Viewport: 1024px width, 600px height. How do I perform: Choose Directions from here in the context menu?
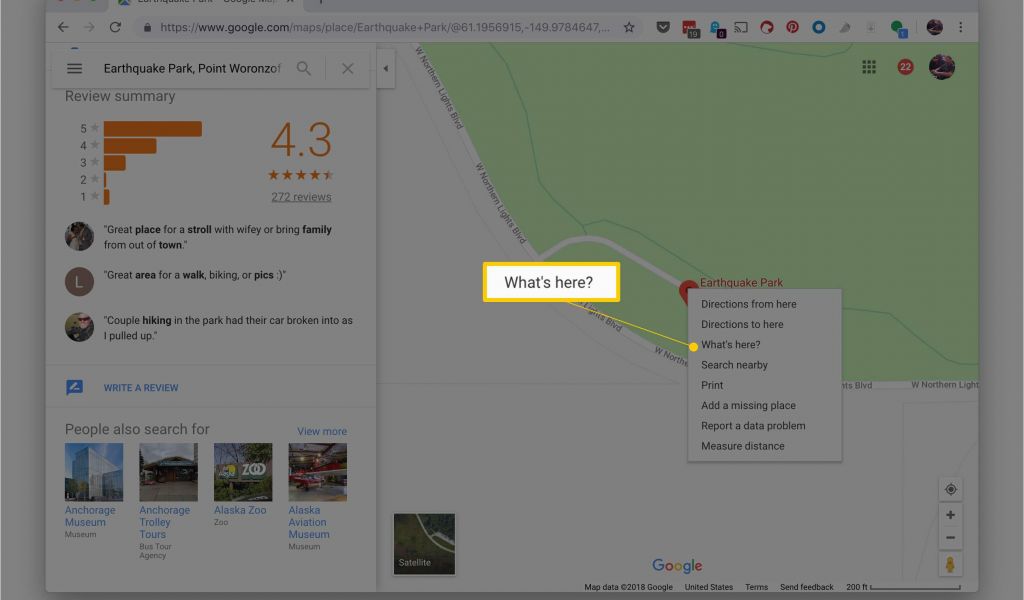[x=748, y=304]
